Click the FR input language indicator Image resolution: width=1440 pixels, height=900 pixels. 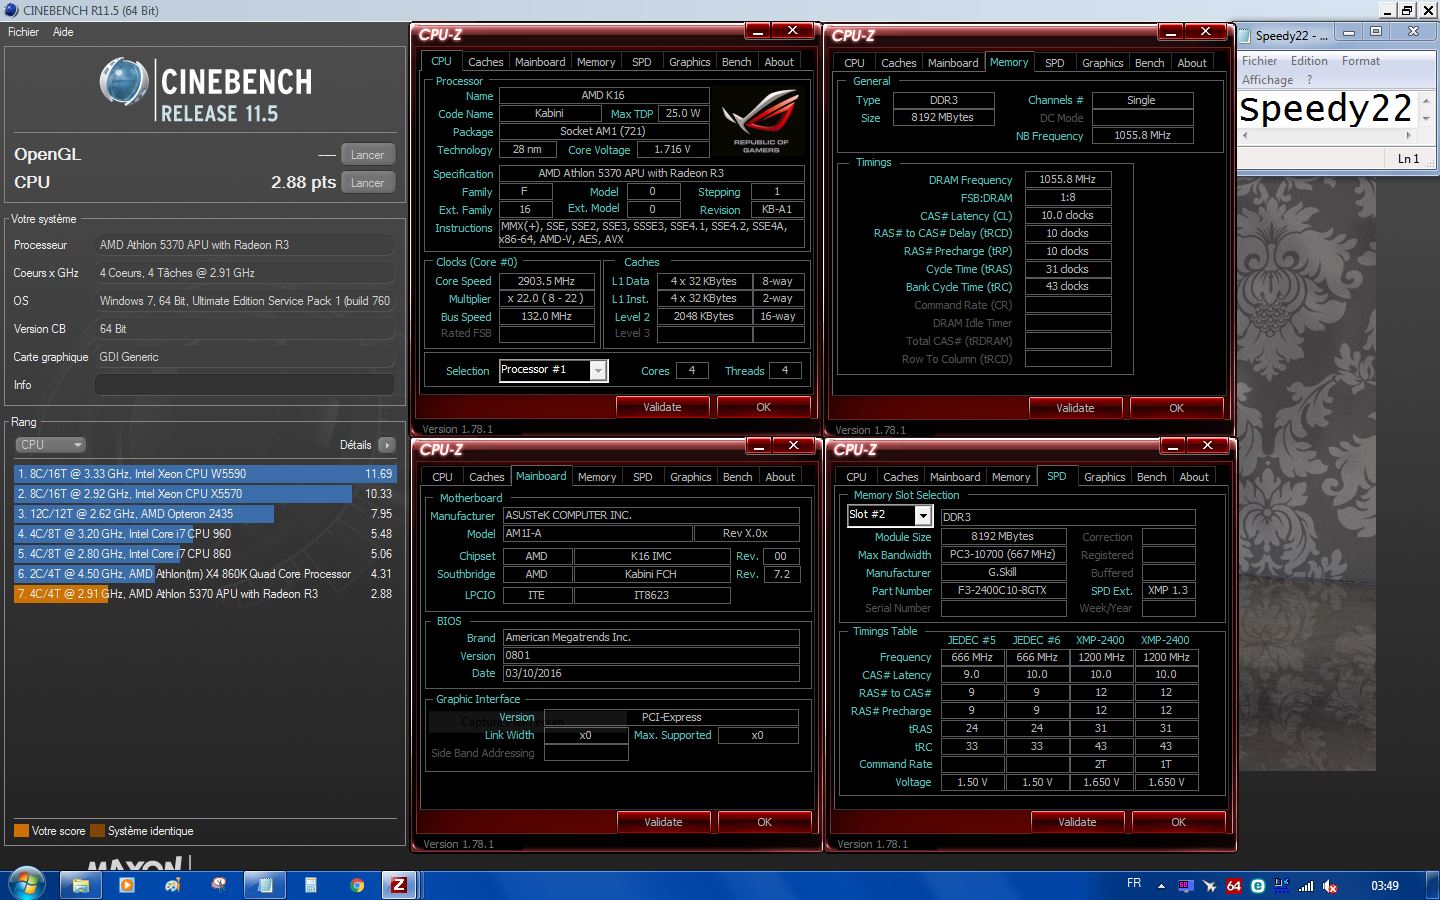tap(1134, 883)
